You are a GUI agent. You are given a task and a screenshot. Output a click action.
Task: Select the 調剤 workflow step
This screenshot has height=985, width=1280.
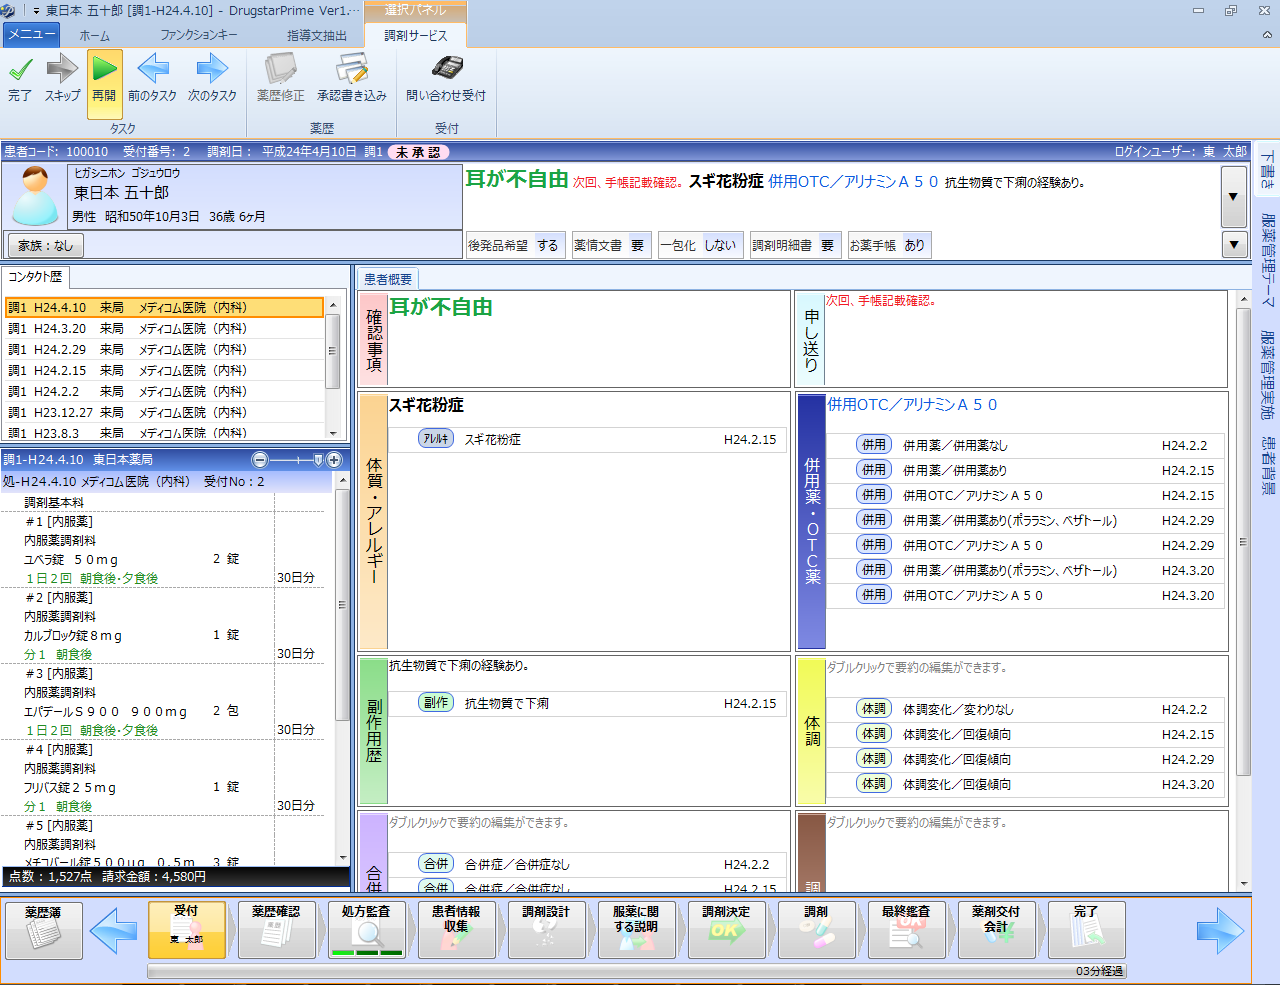pyautogui.click(x=816, y=930)
